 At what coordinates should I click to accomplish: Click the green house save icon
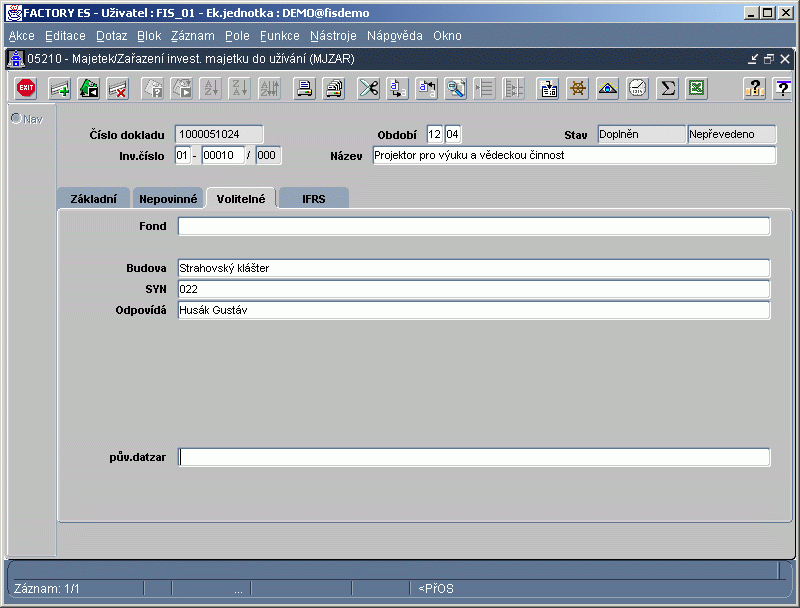tap(89, 88)
